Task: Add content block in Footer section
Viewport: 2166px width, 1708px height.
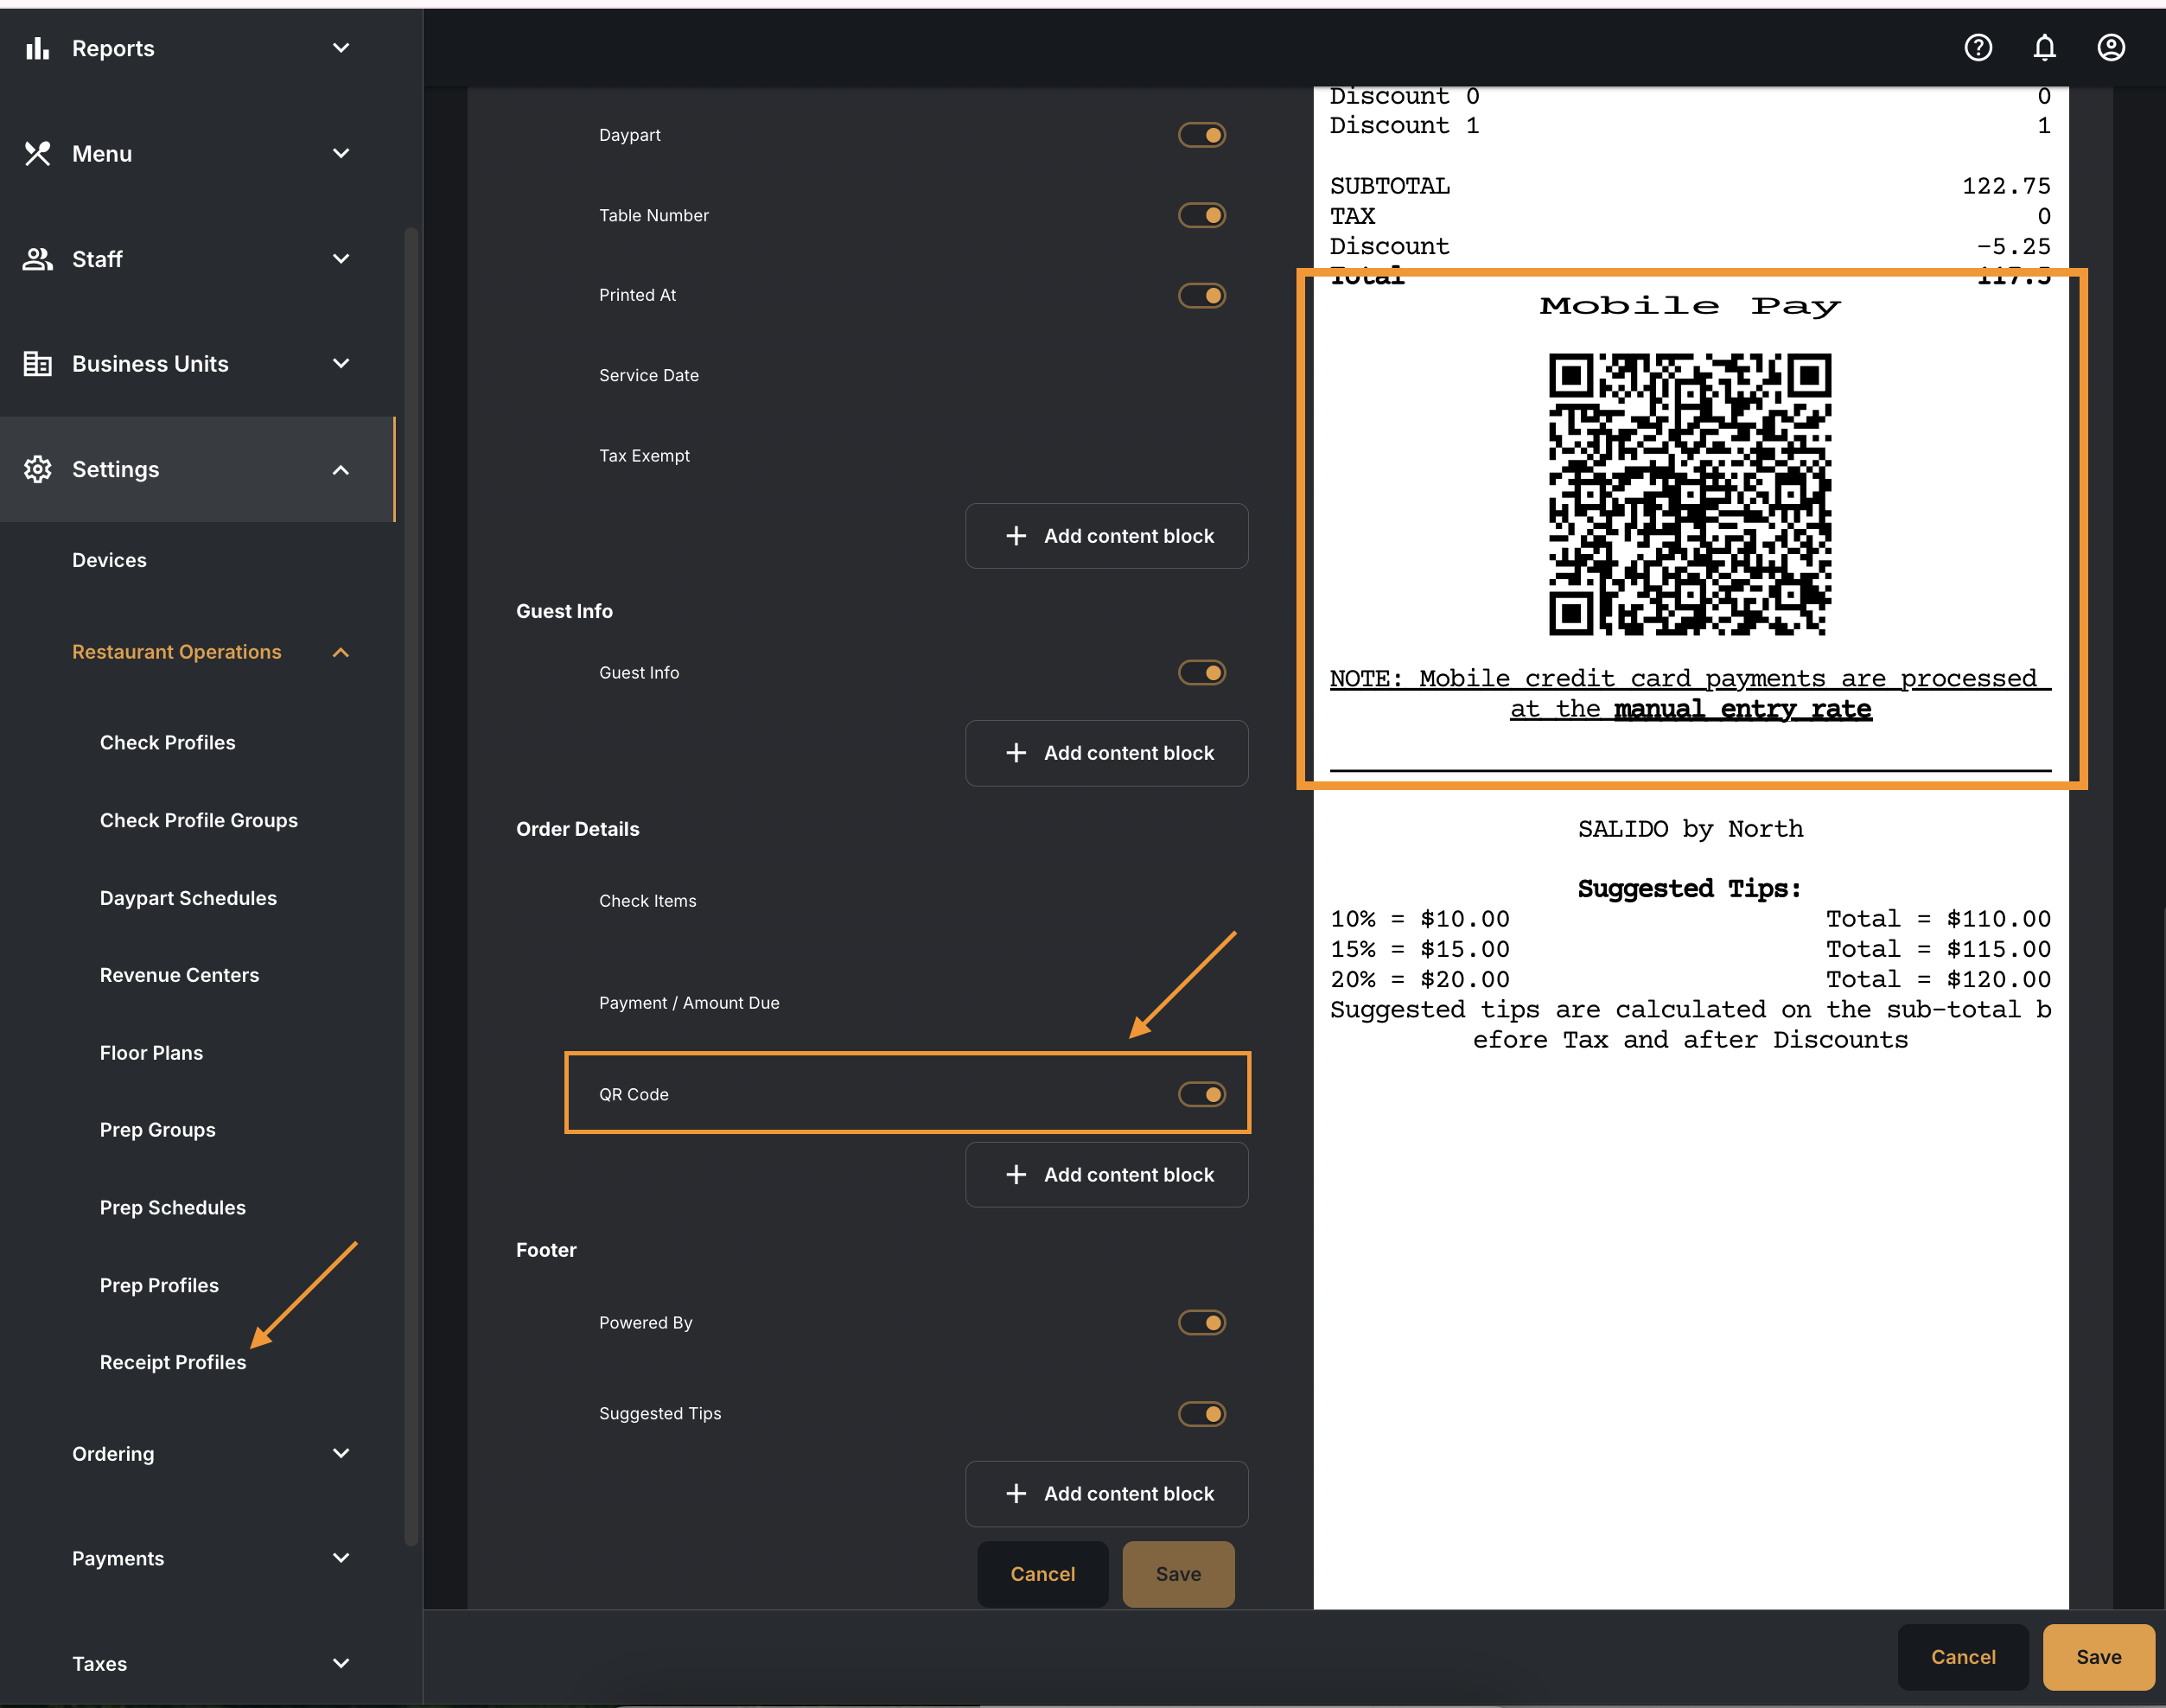Action: (x=1107, y=1494)
